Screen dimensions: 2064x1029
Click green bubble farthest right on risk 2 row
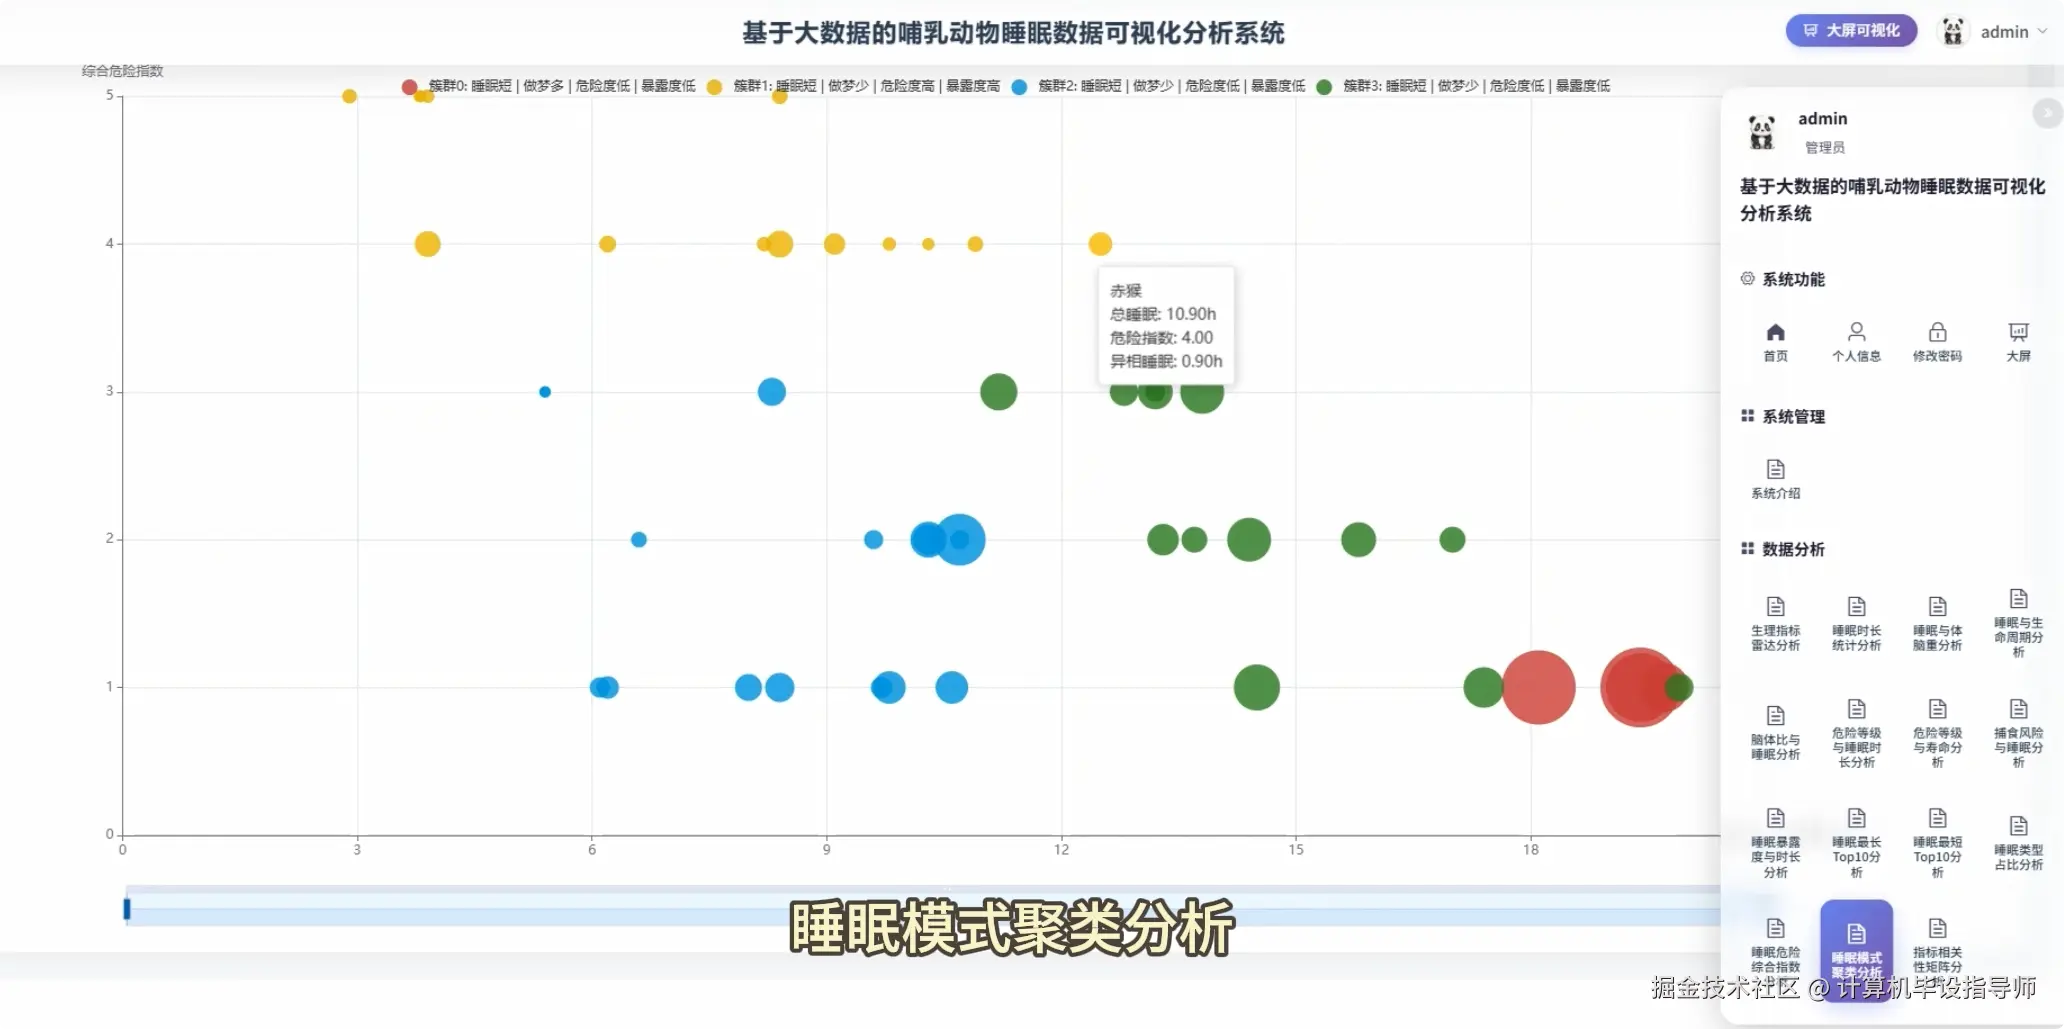[x=1452, y=540]
